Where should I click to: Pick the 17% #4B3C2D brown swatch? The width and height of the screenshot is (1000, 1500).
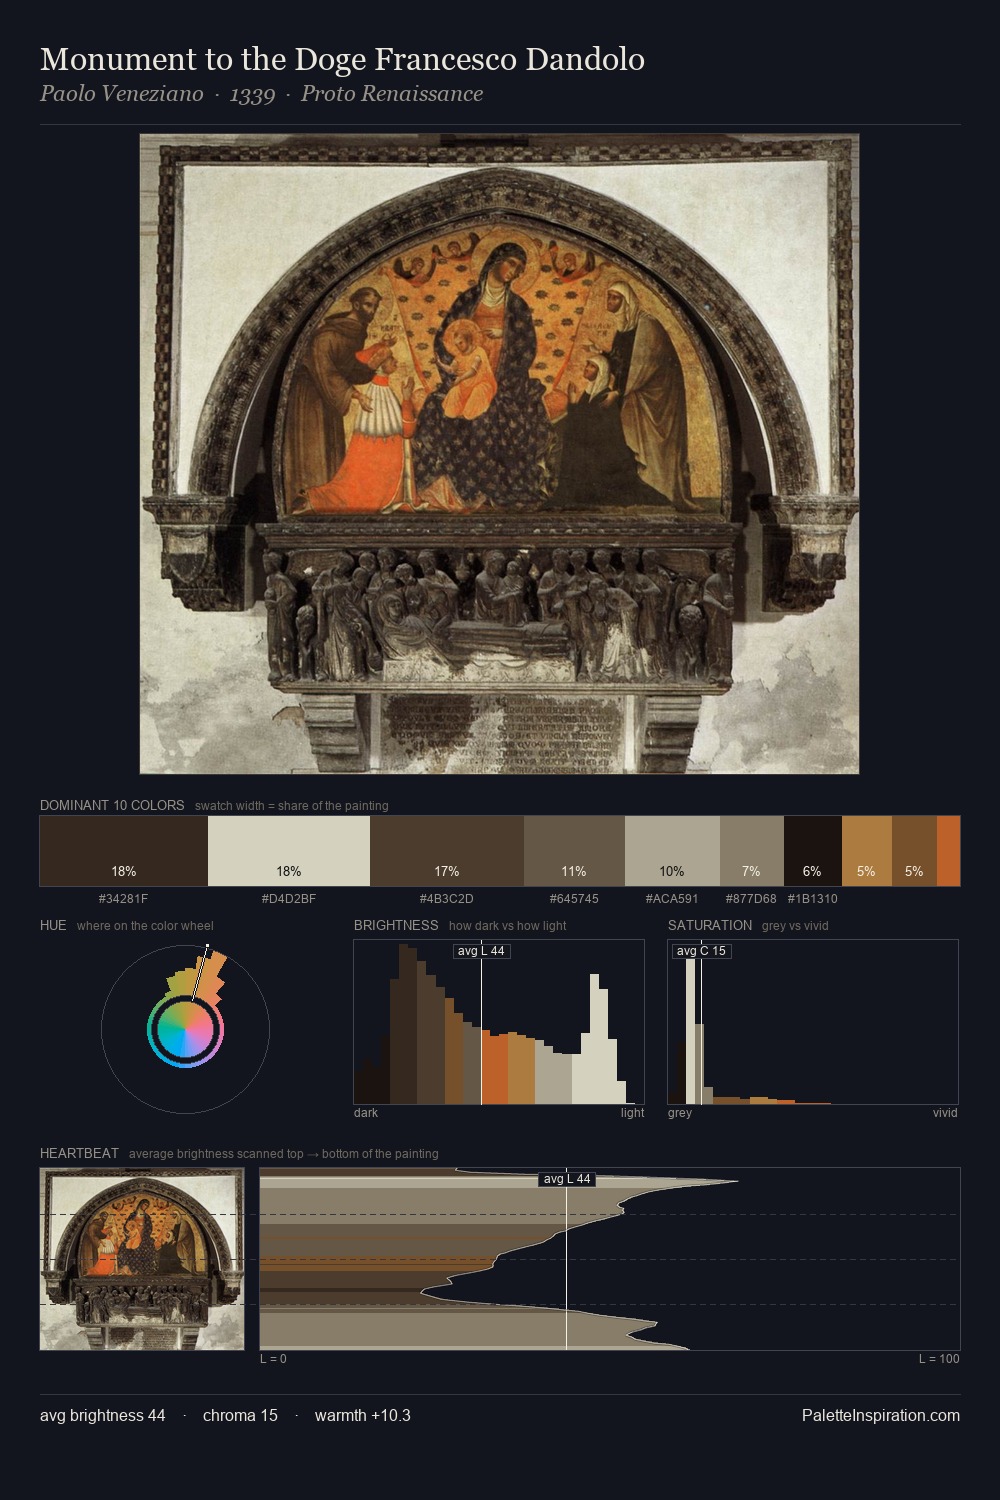point(447,851)
